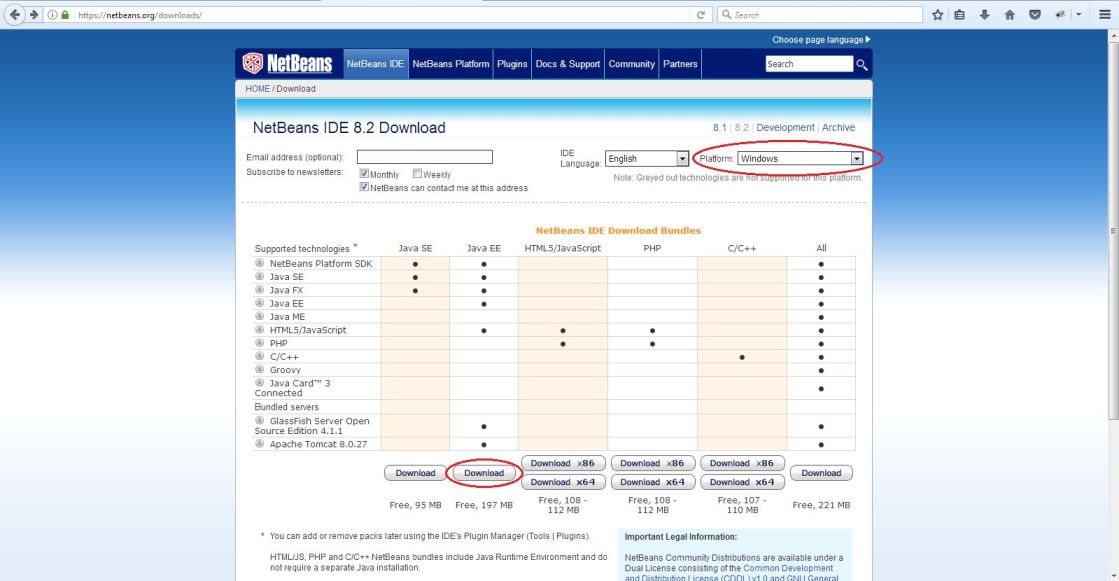The image size is (1119, 581).
Task: Open the toolbar overflow dropdown arrow
Action: (x=1078, y=14)
